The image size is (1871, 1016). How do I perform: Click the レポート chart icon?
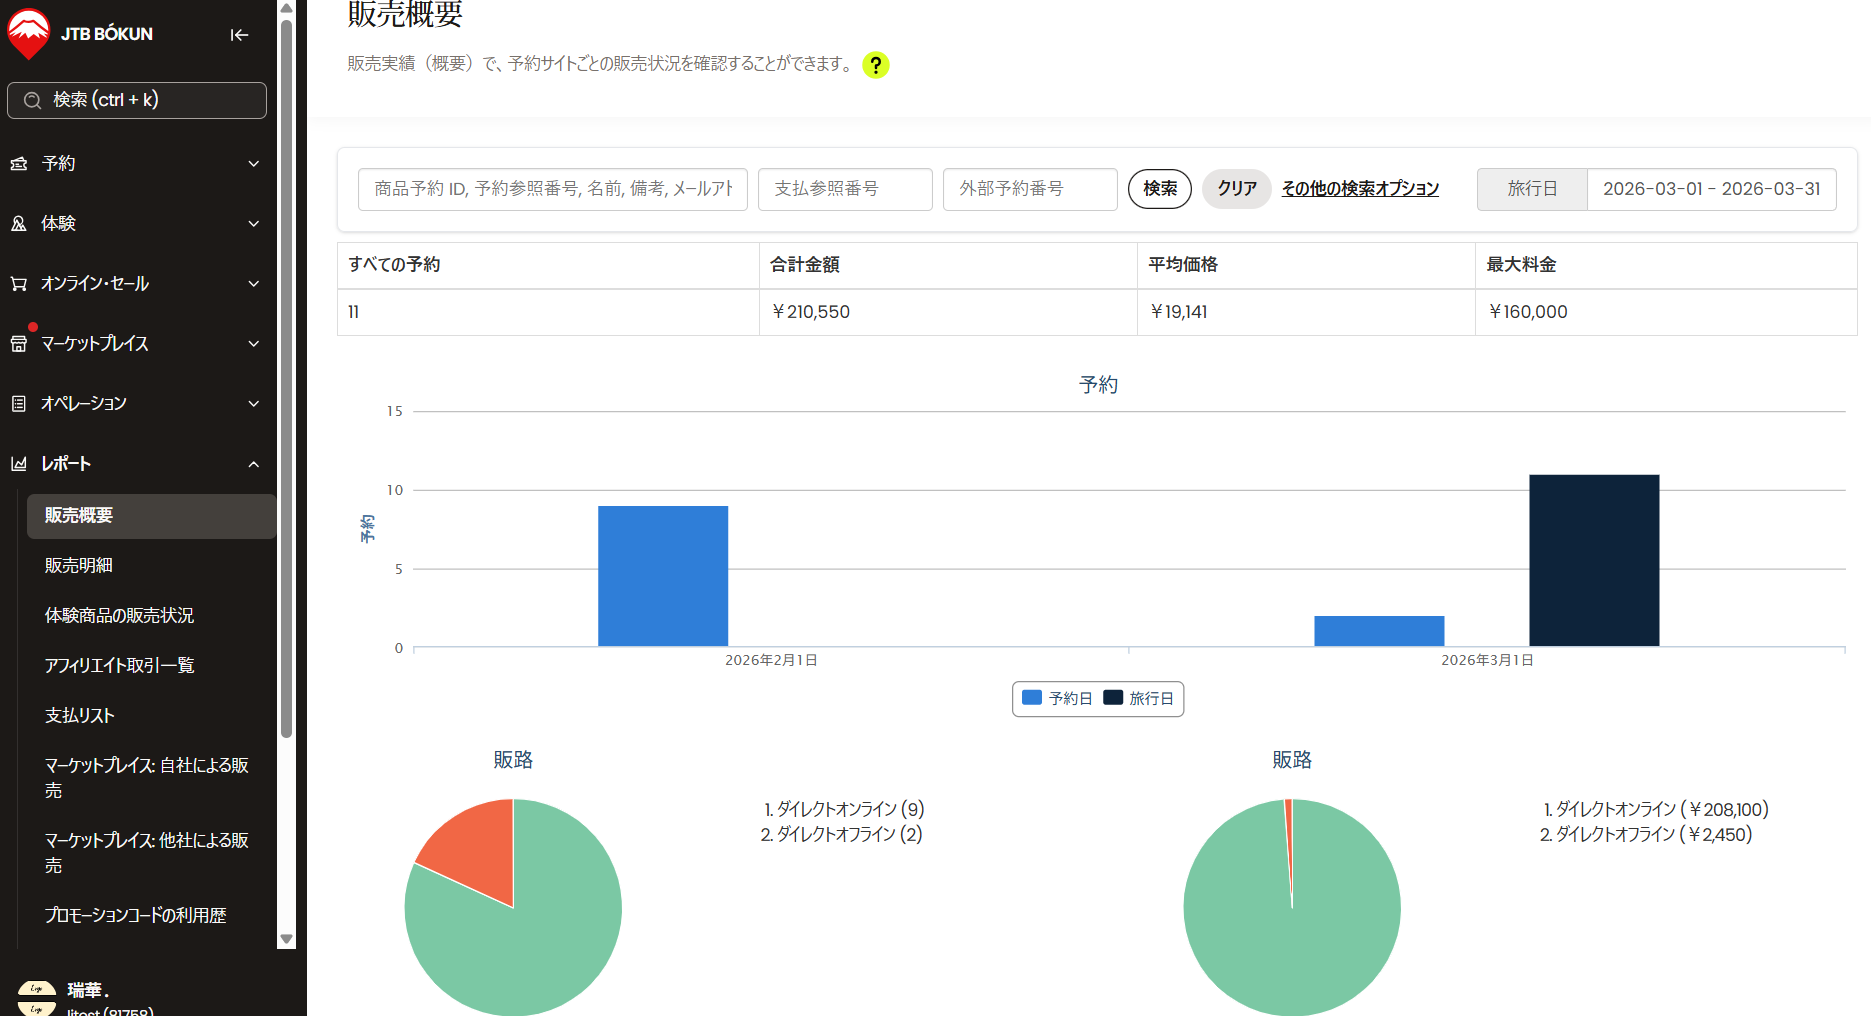[x=19, y=464]
